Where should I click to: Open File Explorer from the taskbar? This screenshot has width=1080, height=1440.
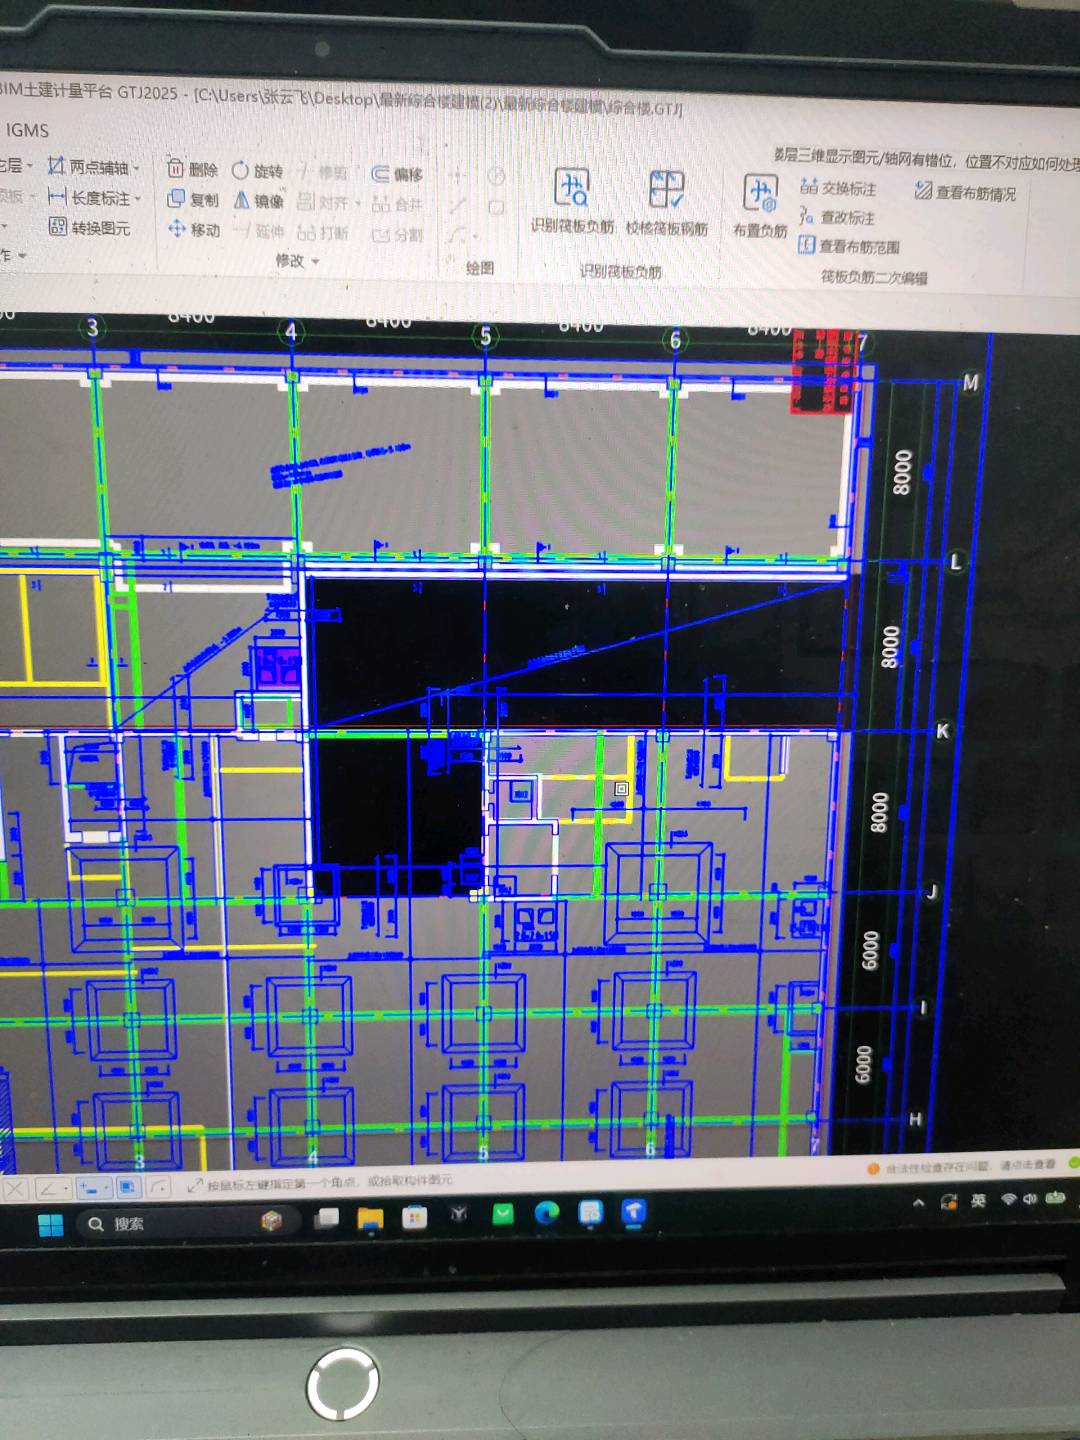[370, 1218]
